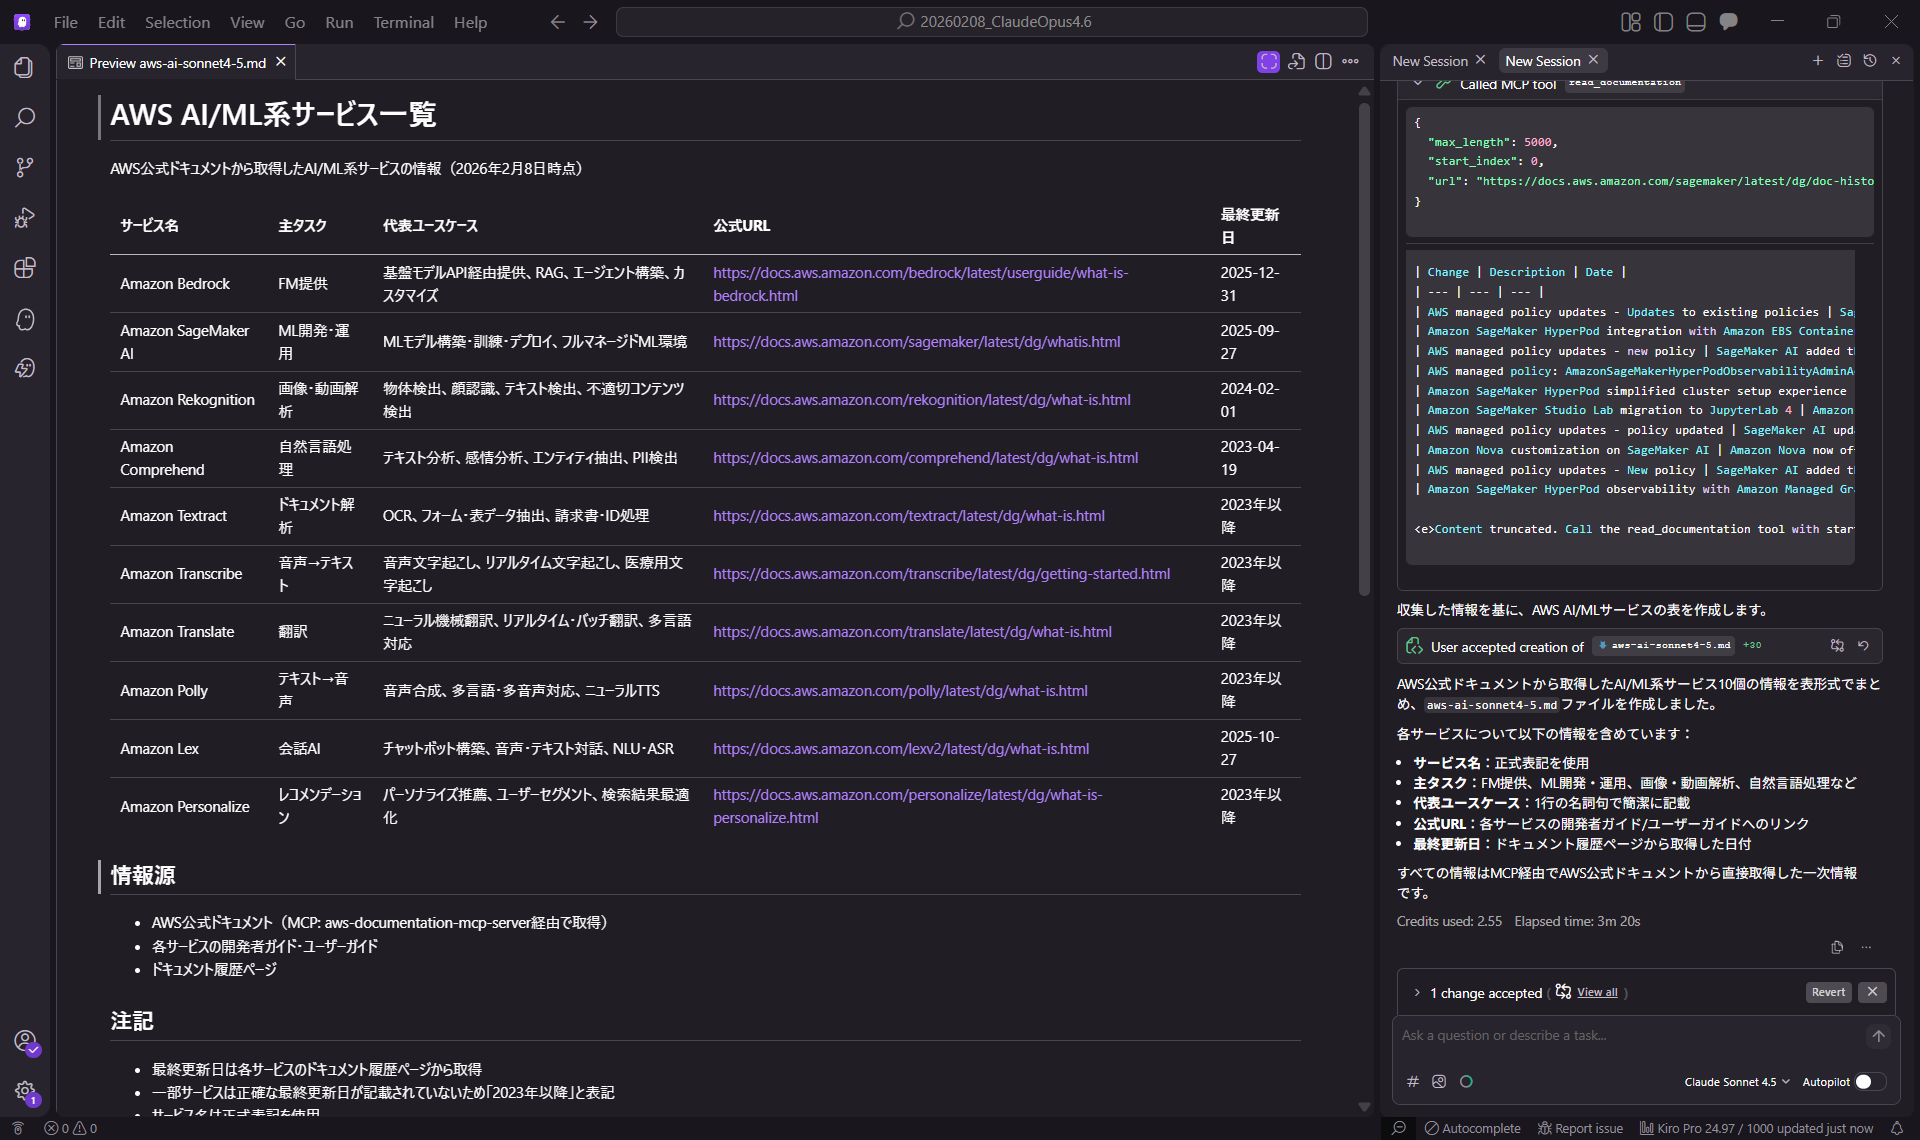Expand the 1 change accepted section
This screenshot has height=1140, width=1920.
tap(1417, 992)
